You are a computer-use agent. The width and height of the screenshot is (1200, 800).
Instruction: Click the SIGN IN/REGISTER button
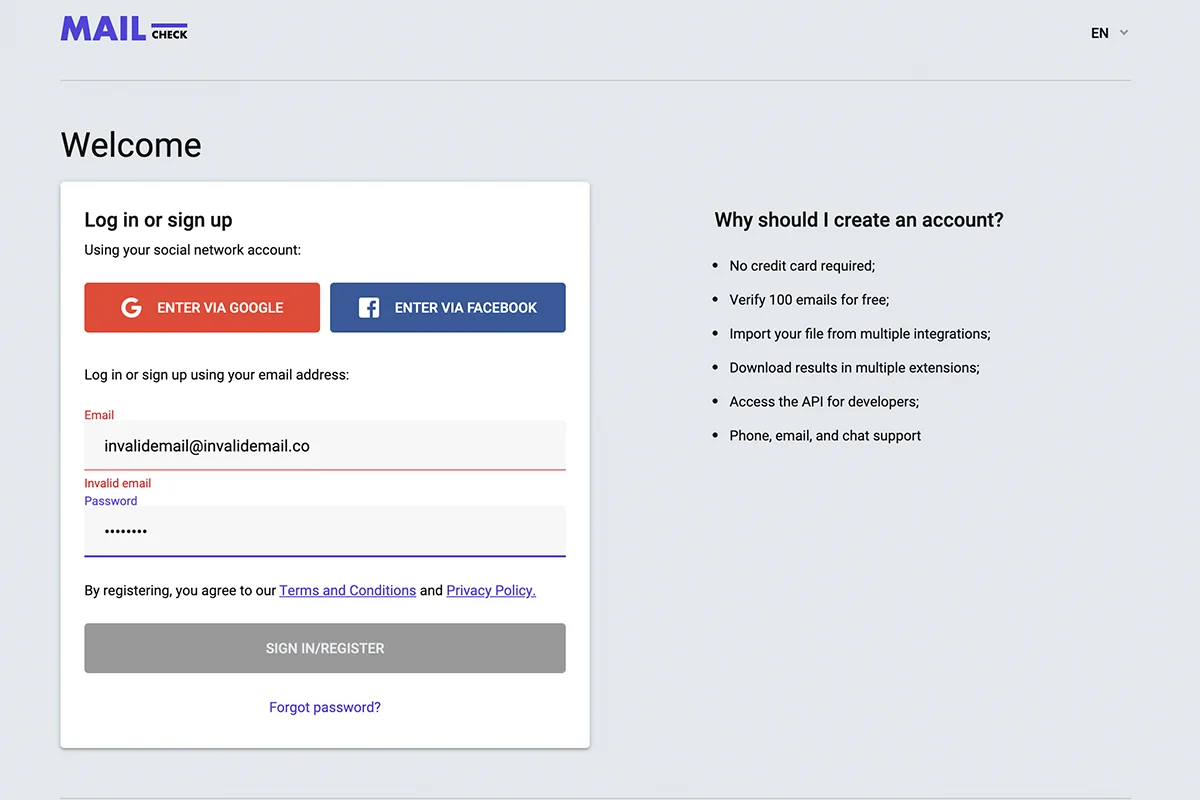(x=325, y=648)
